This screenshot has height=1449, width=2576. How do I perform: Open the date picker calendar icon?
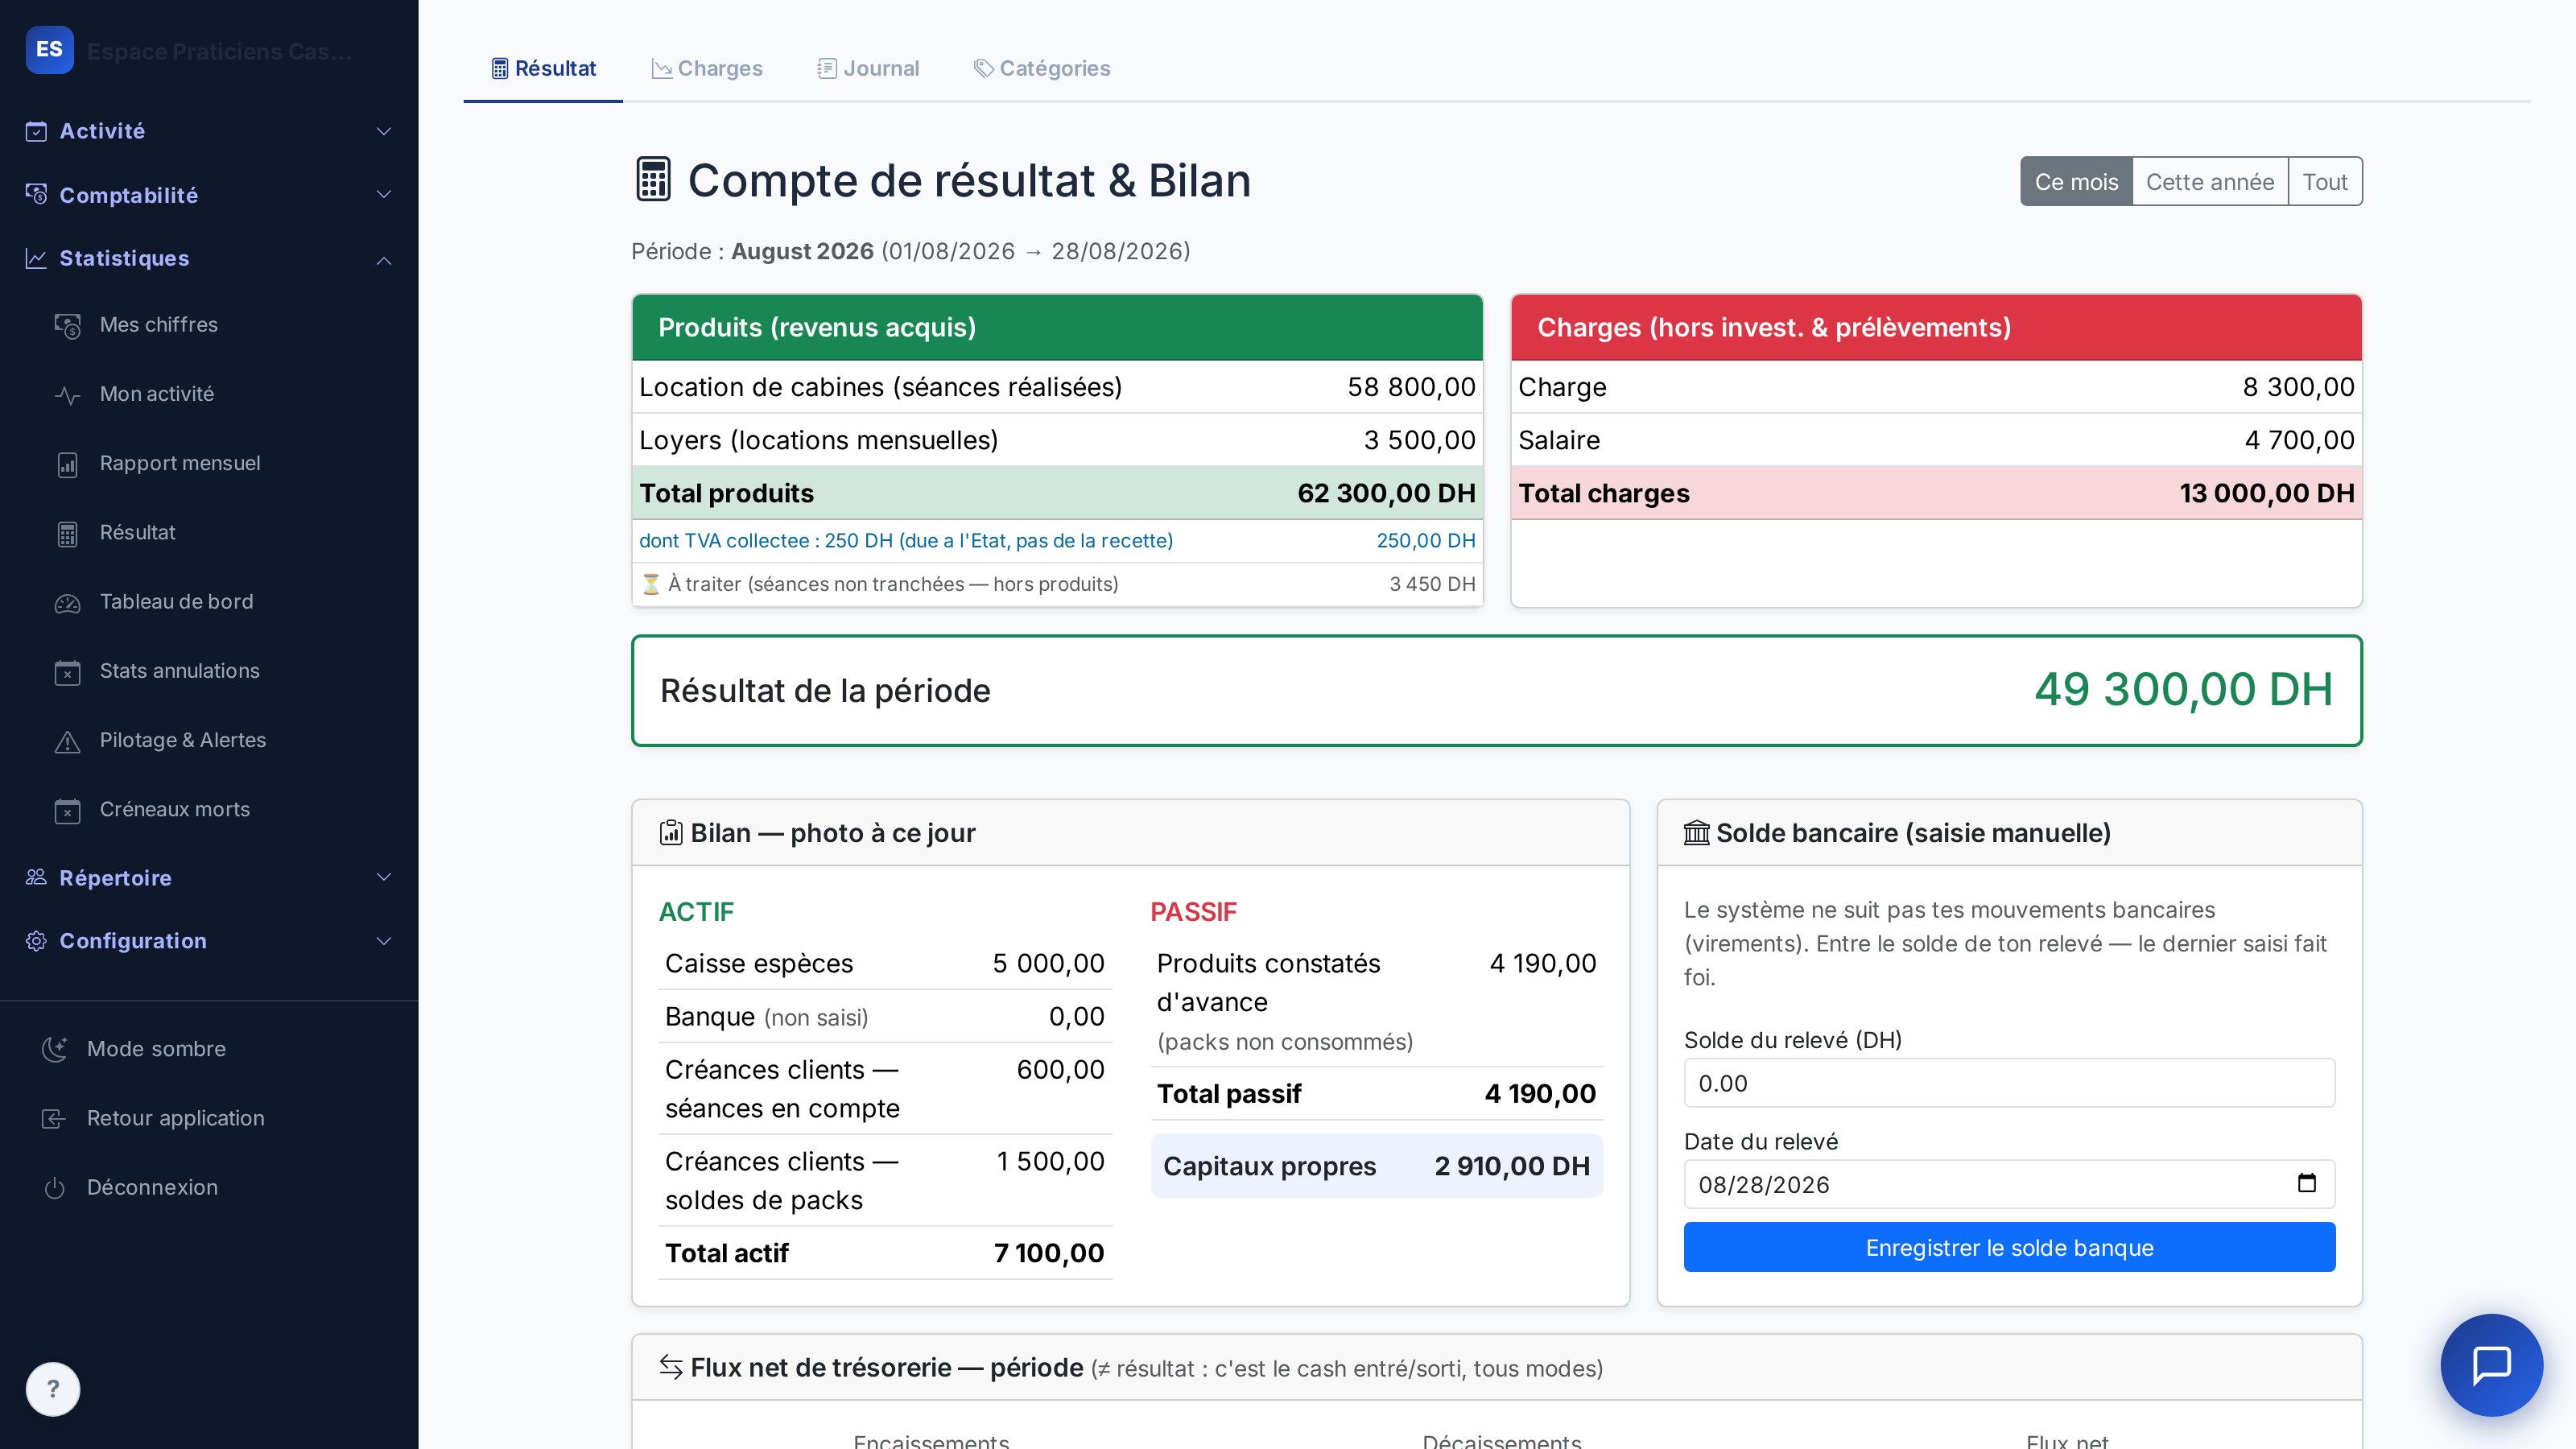pos(2306,1183)
